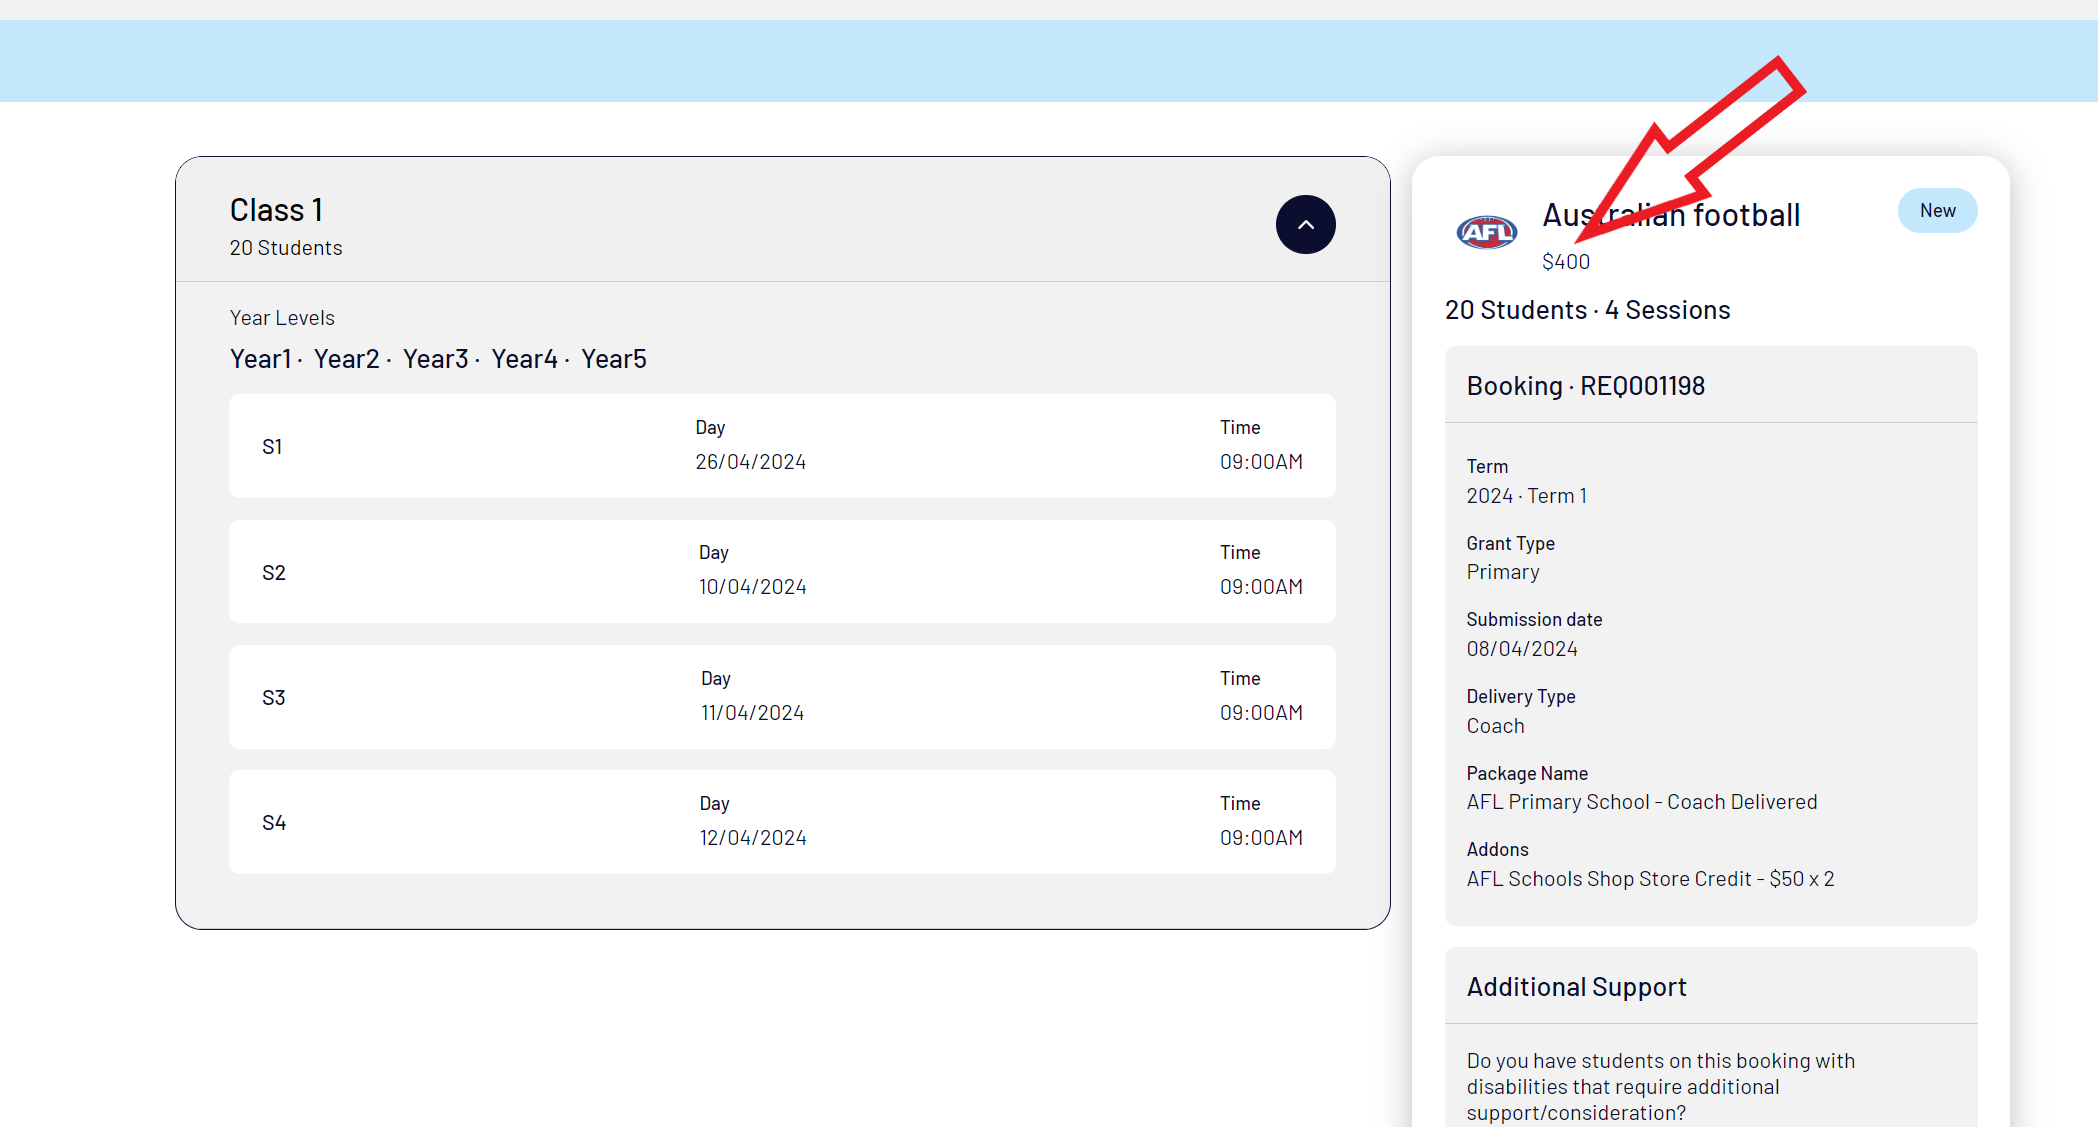The image size is (2098, 1127).
Task: Click the Booking REQ001198 heading
Action: tap(1585, 386)
